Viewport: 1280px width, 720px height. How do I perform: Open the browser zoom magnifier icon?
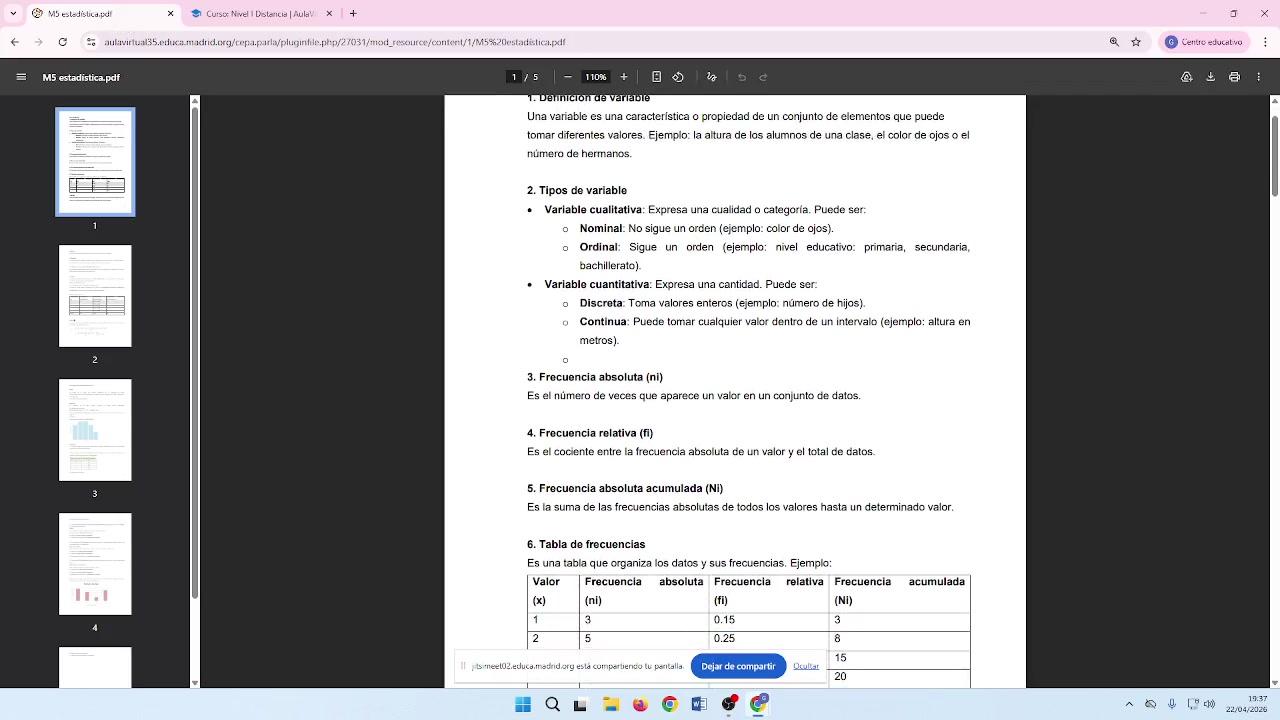[1114, 42]
